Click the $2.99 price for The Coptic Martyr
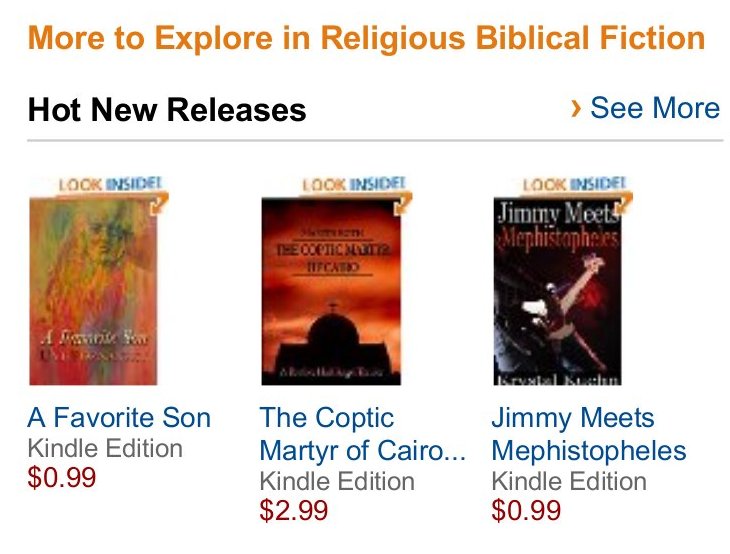 (294, 510)
